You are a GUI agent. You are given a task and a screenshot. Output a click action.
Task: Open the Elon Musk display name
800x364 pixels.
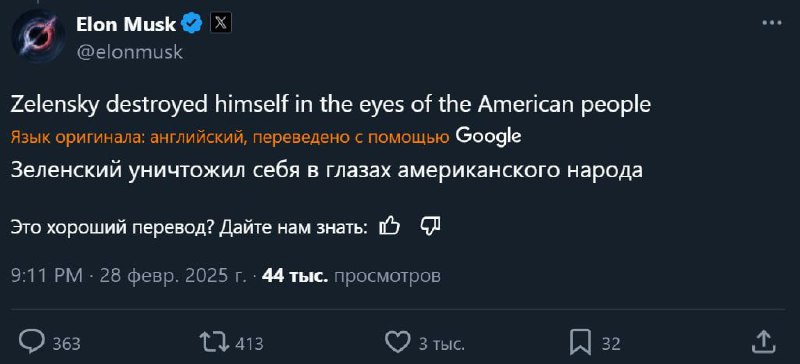click(x=126, y=23)
